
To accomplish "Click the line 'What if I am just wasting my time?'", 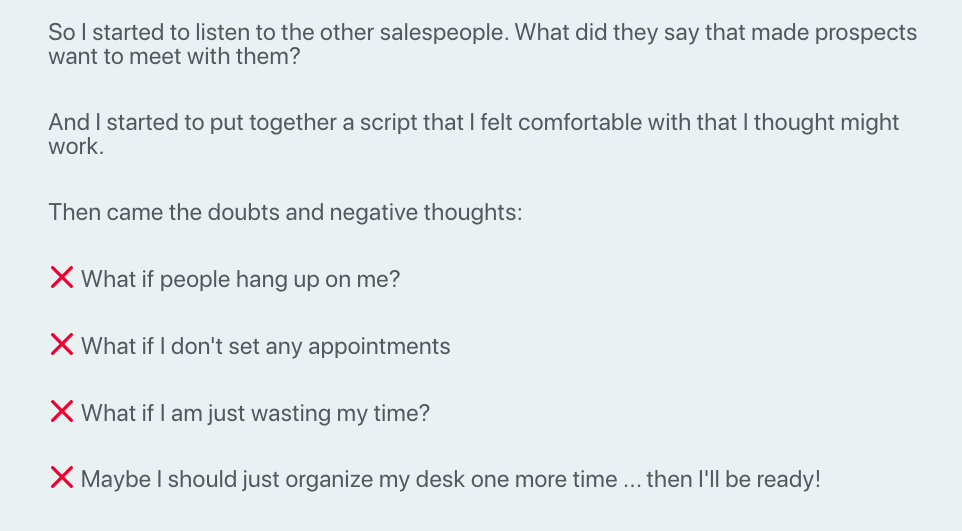I will pyautogui.click(x=255, y=413).
